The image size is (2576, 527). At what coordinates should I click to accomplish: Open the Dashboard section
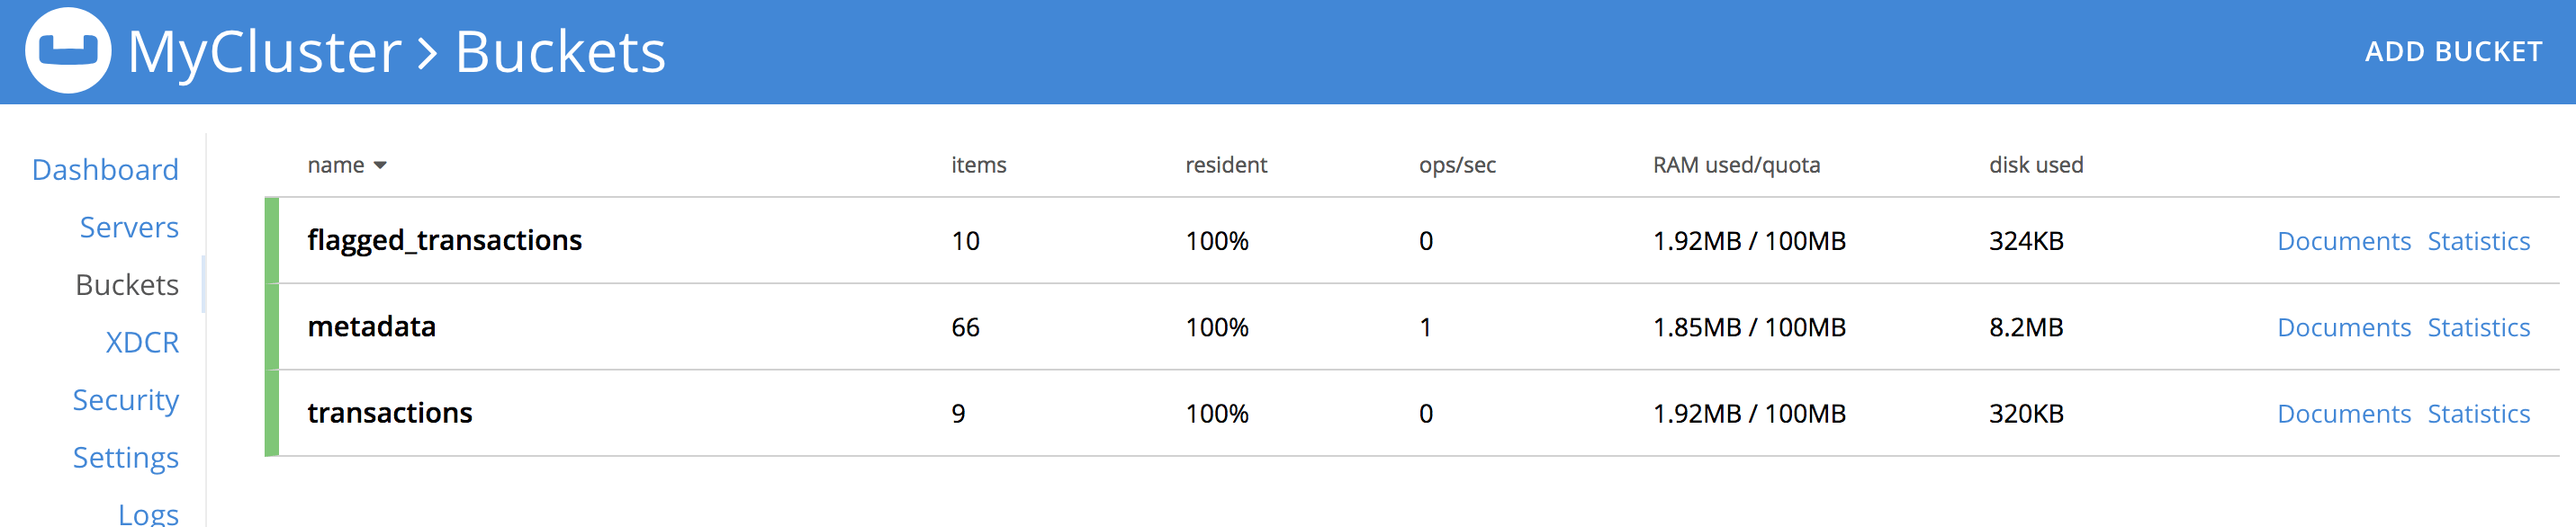[x=104, y=168]
